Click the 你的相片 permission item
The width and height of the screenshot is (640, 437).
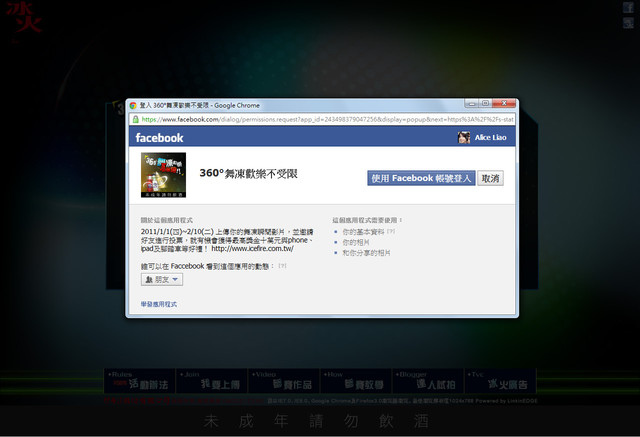click(x=356, y=242)
